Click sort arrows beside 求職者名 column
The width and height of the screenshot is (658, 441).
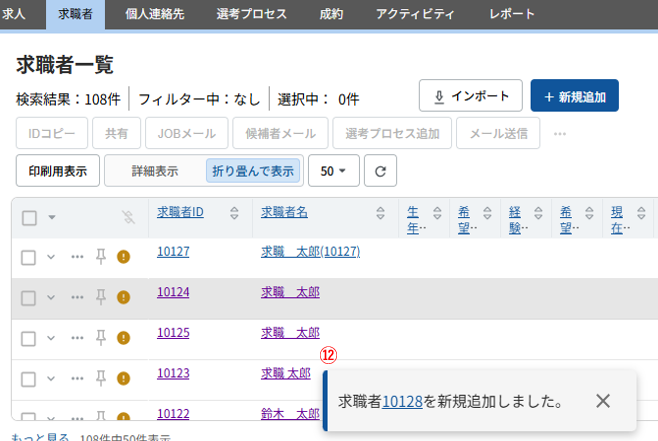(x=380, y=213)
